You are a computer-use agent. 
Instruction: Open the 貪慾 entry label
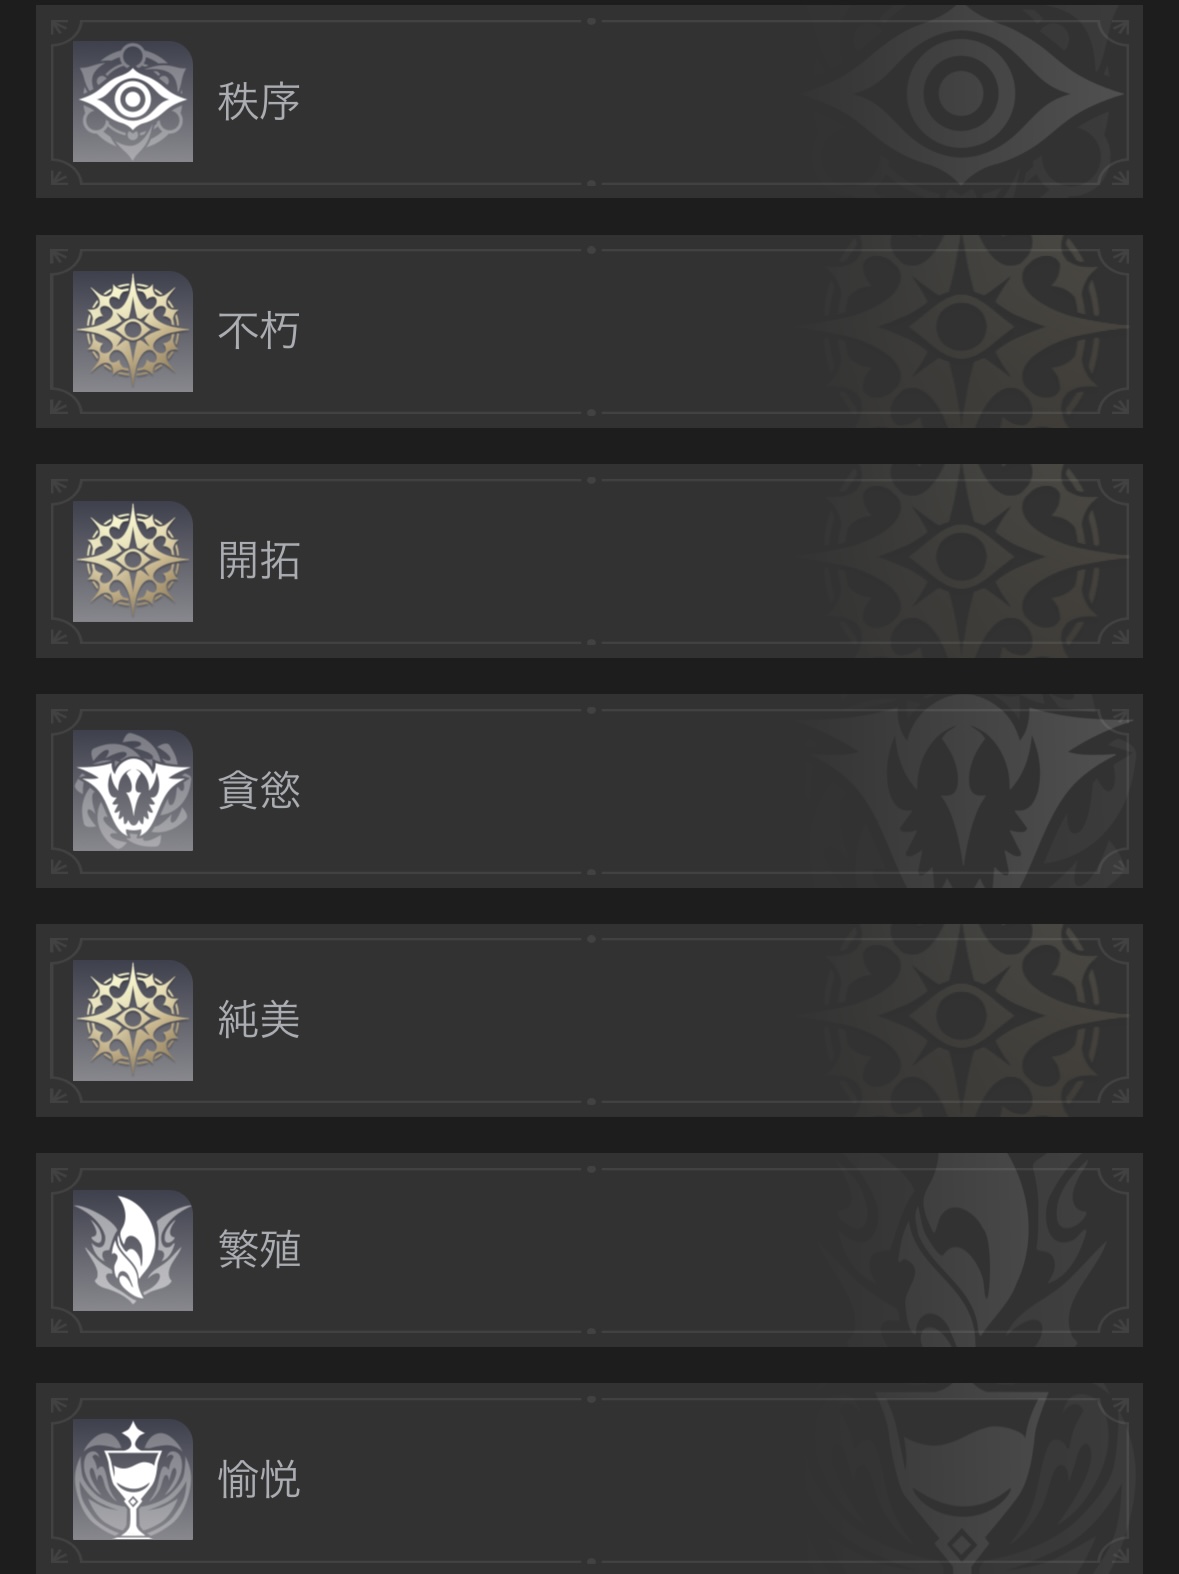click(x=259, y=790)
